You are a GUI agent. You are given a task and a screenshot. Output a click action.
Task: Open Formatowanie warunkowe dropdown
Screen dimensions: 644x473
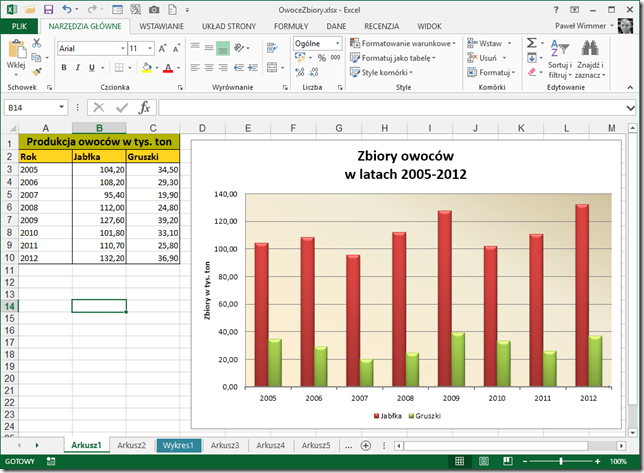coord(403,43)
